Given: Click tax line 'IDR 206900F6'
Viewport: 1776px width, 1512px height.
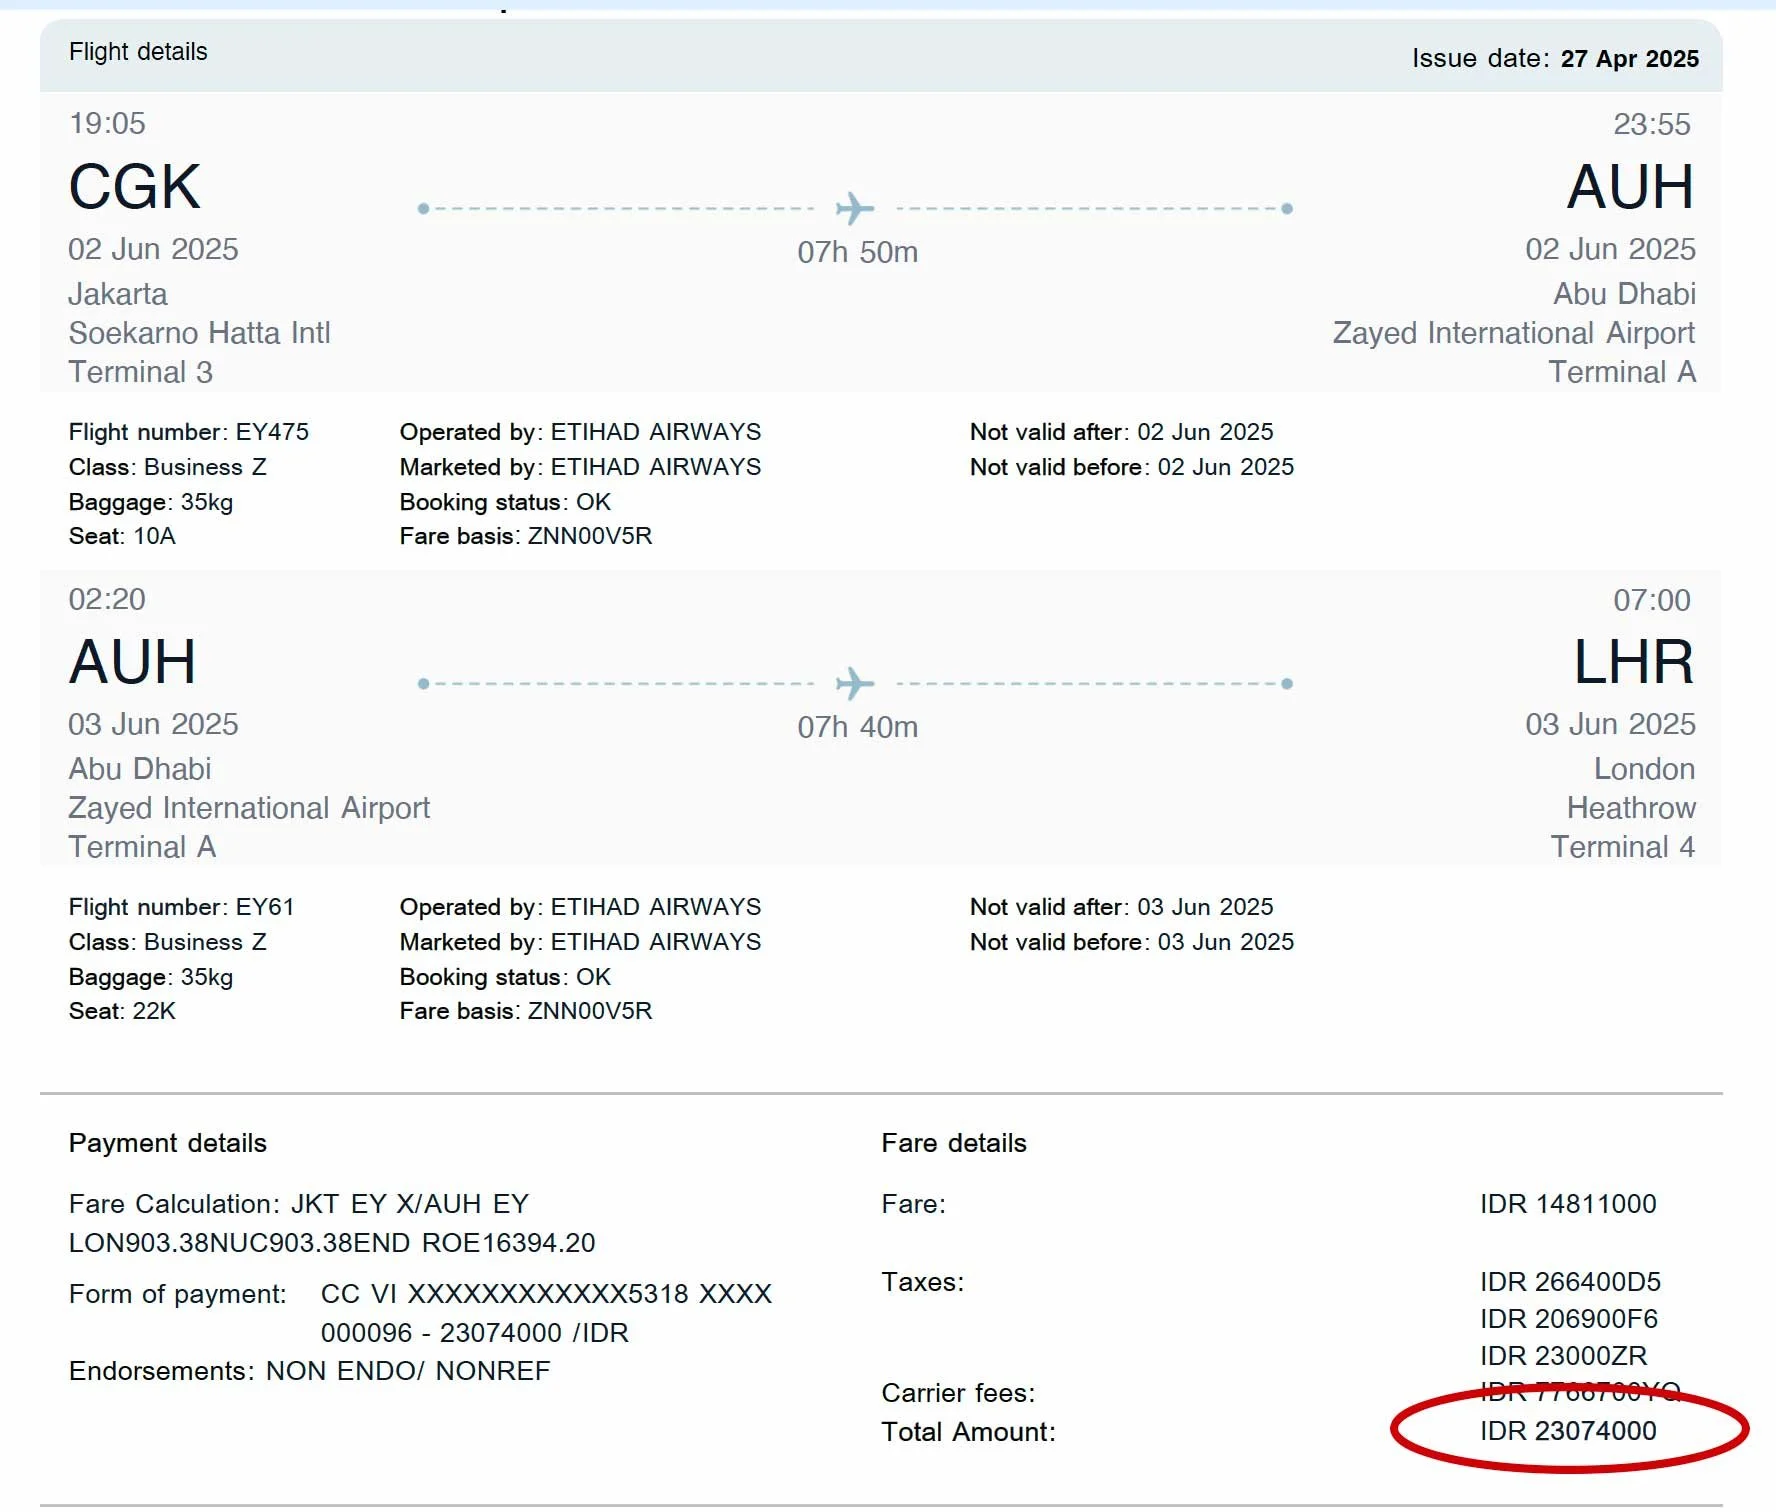Looking at the screenshot, I should click(x=1569, y=1319).
